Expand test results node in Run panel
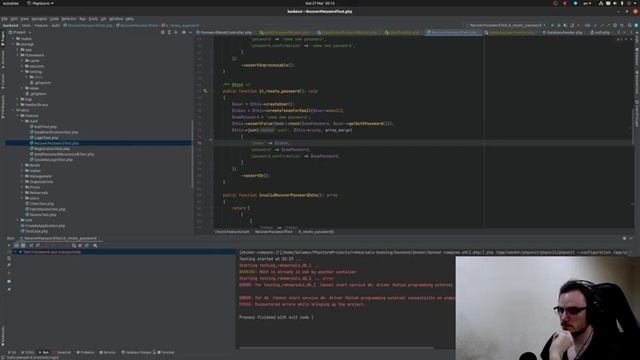Screen dimensions: 640x360 click(16, 252)
